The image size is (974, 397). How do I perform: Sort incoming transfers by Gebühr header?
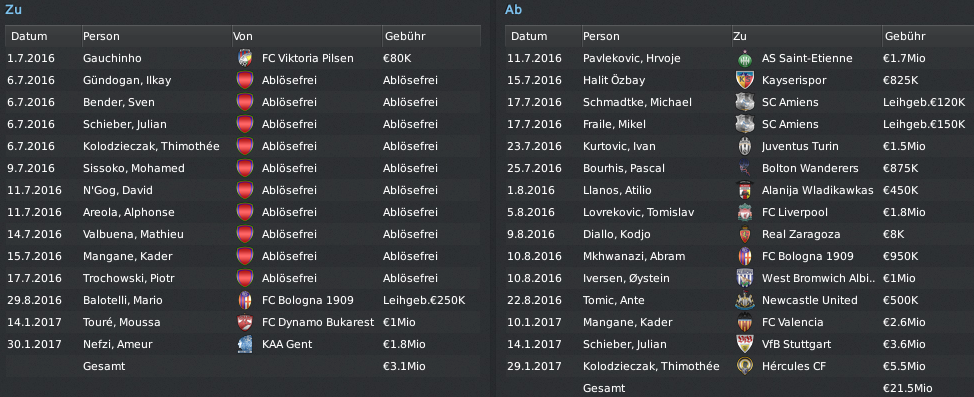click(x=431, y=36)
